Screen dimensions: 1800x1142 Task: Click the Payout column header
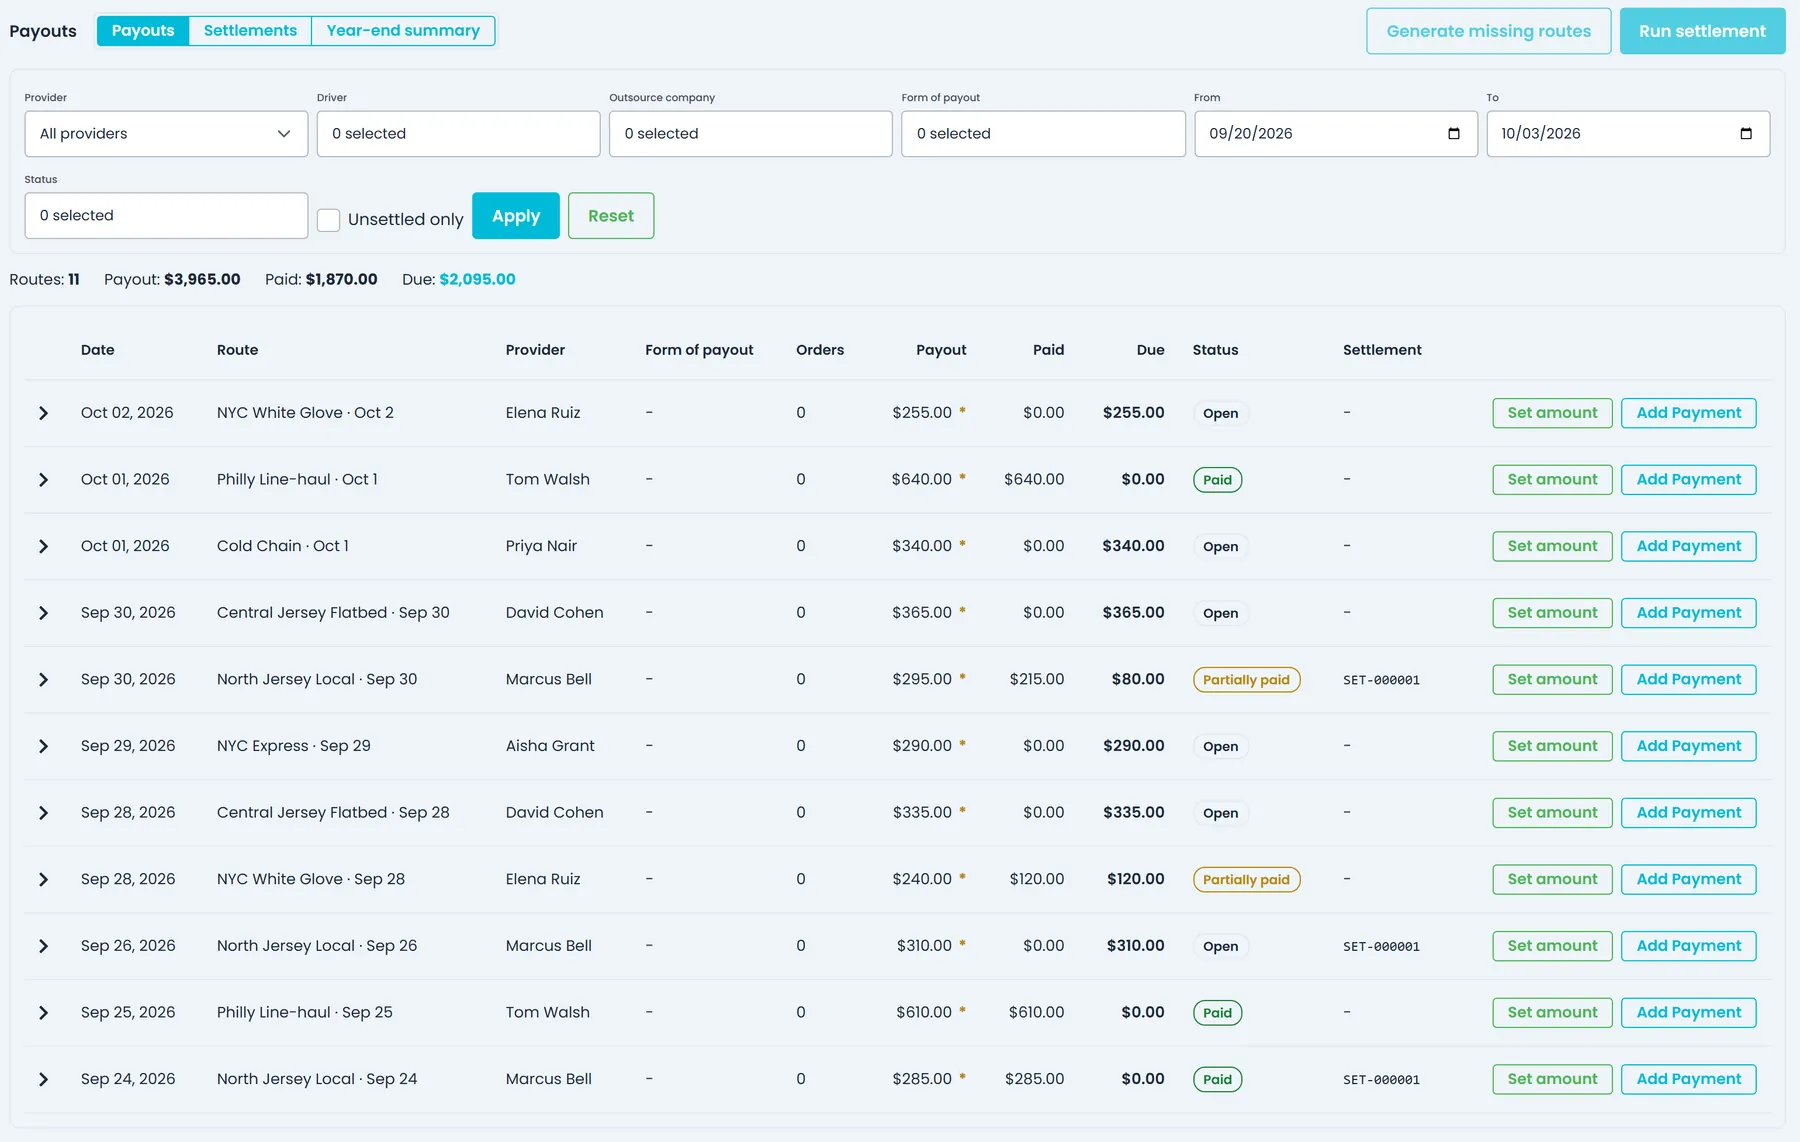coord(941,350)
